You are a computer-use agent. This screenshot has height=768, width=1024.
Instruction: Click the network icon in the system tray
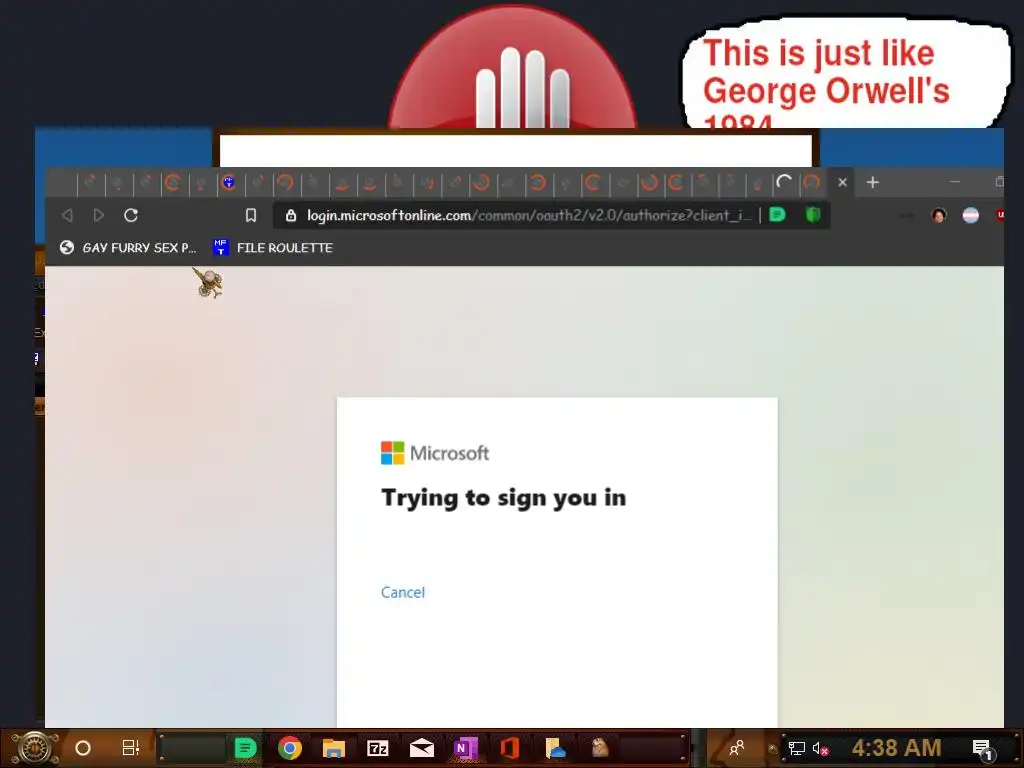click(796, 748)
